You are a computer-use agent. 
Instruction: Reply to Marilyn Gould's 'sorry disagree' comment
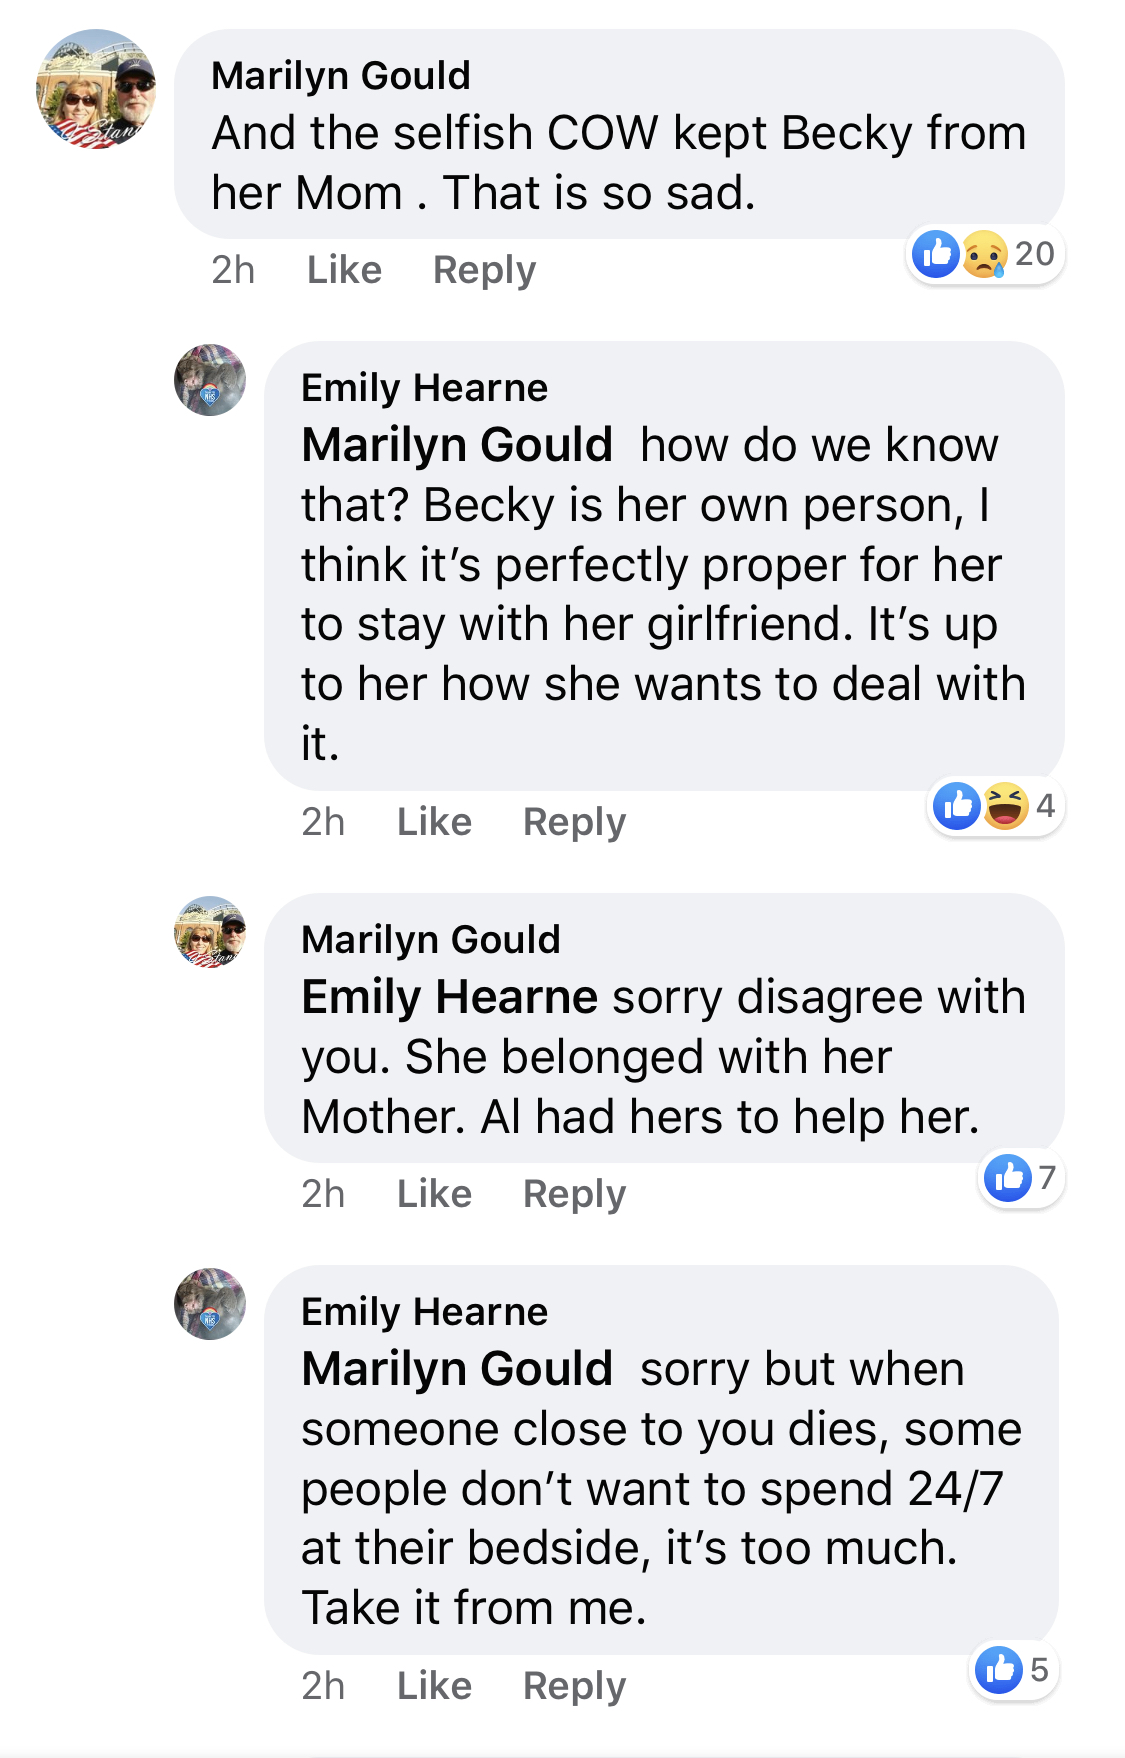(574, 1194)
